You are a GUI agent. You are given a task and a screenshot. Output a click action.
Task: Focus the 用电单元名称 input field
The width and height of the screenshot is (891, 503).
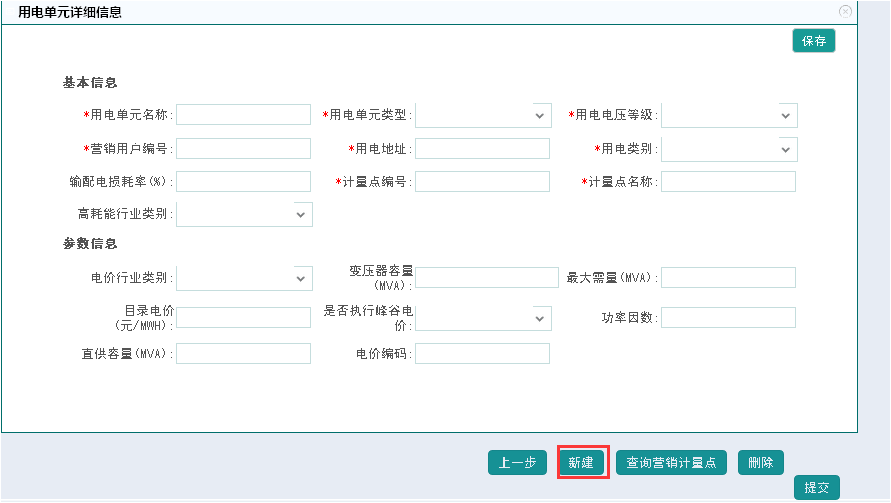coord(243,115)
